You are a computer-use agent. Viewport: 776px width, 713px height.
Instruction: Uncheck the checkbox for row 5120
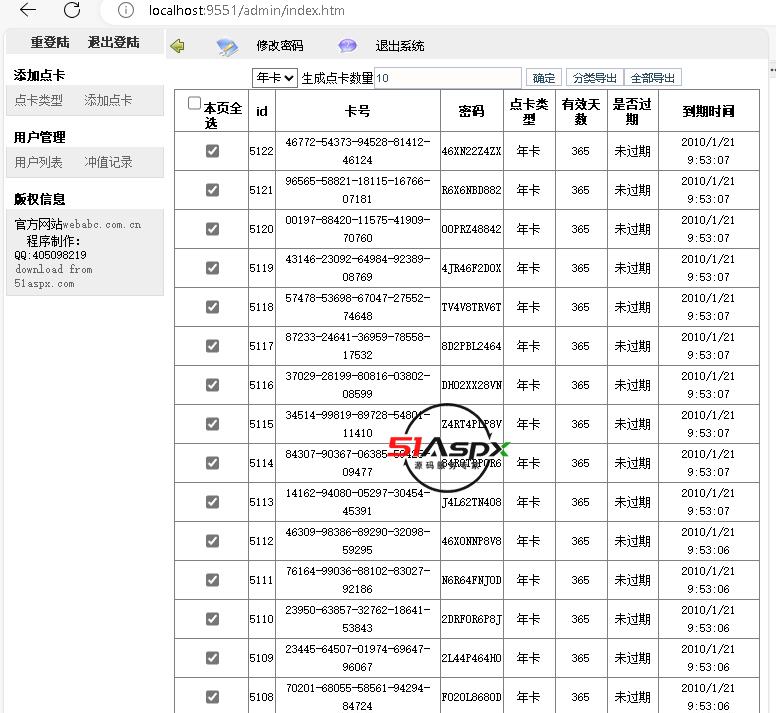click(x=212, y=229)
